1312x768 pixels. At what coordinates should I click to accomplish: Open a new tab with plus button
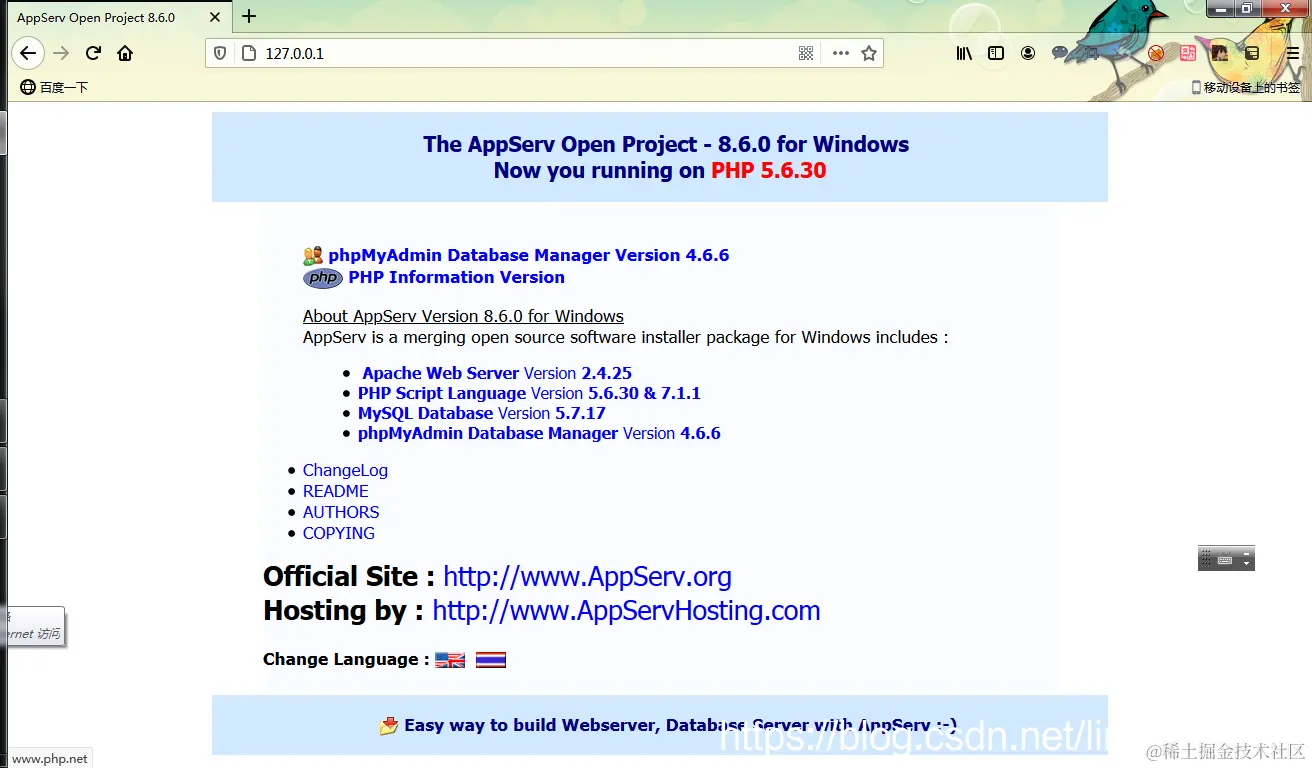(249, 16)
